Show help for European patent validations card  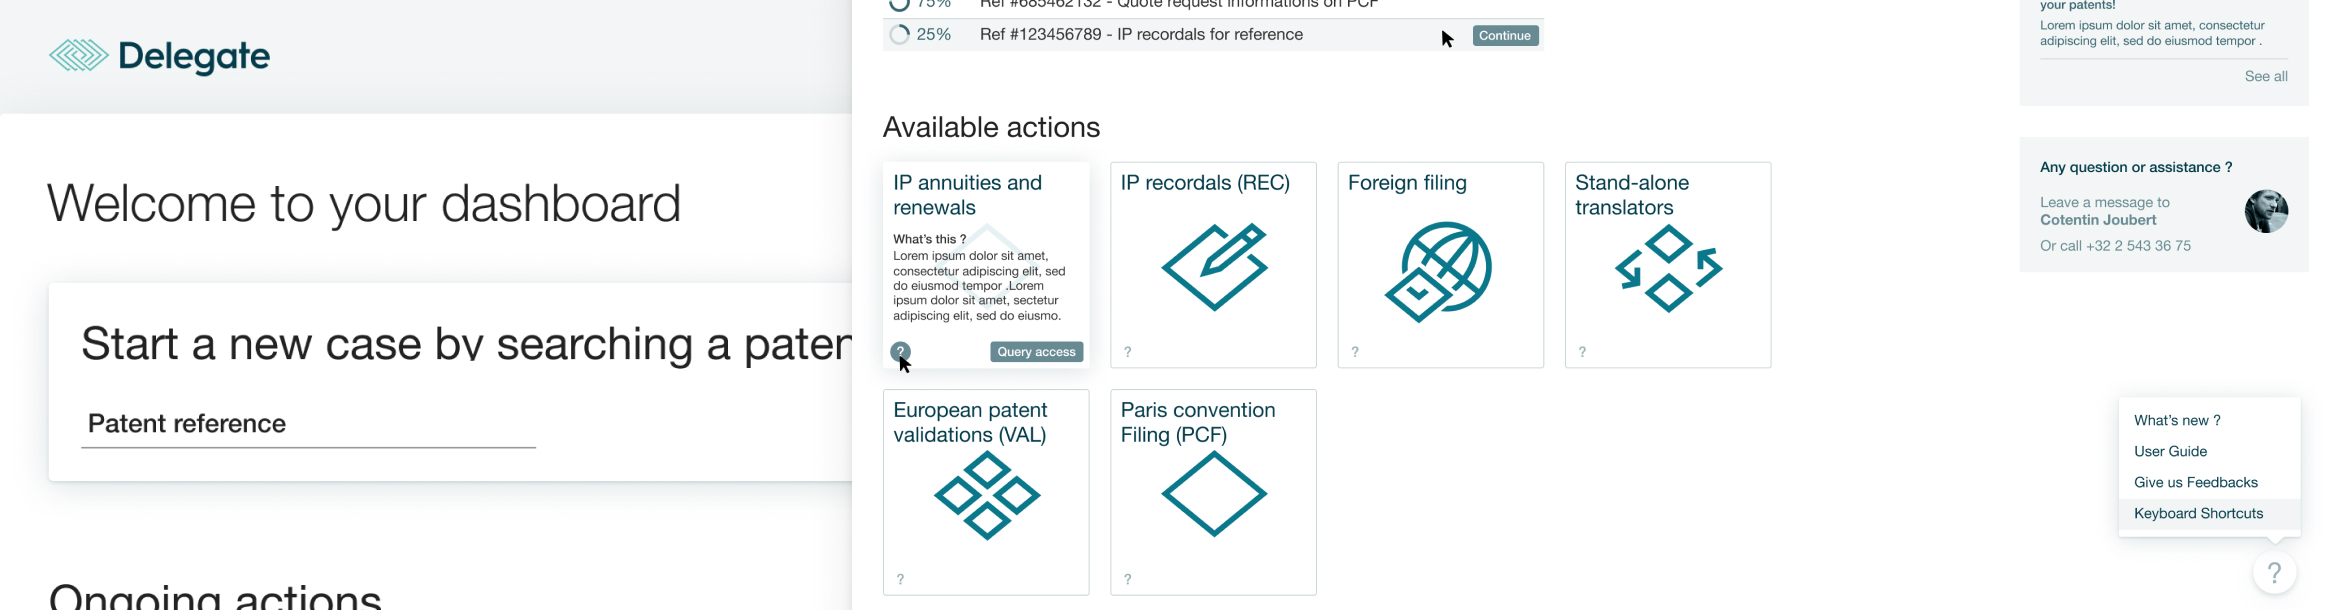pos(900,579)
